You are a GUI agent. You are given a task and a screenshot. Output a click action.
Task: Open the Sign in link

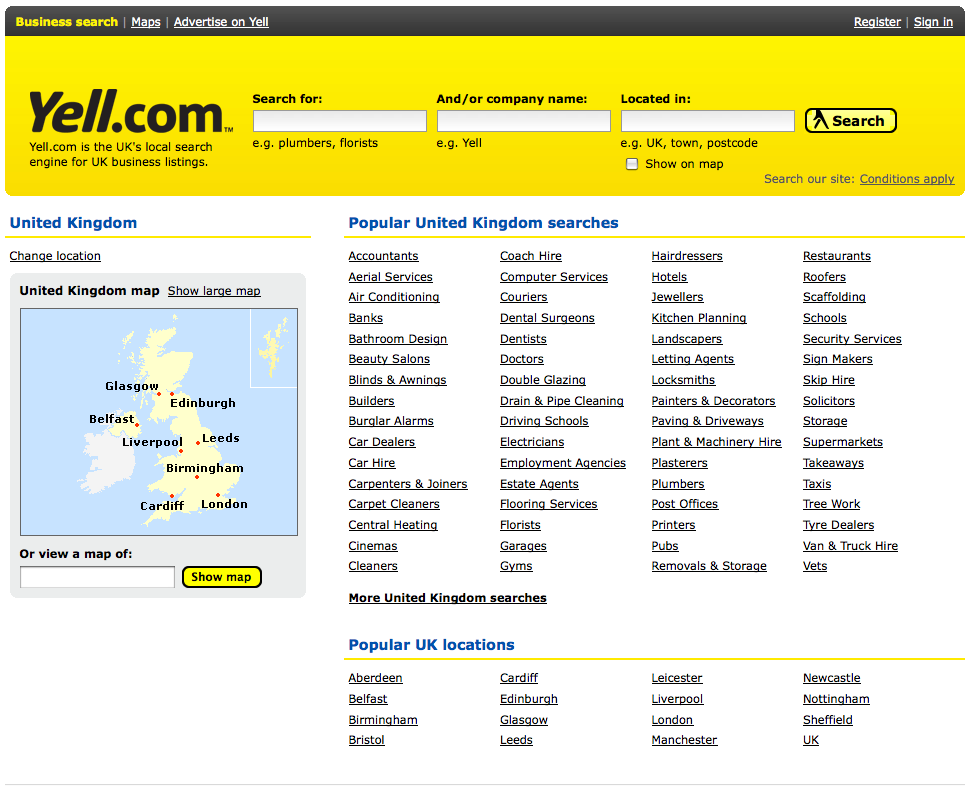[x=933, y=22]
